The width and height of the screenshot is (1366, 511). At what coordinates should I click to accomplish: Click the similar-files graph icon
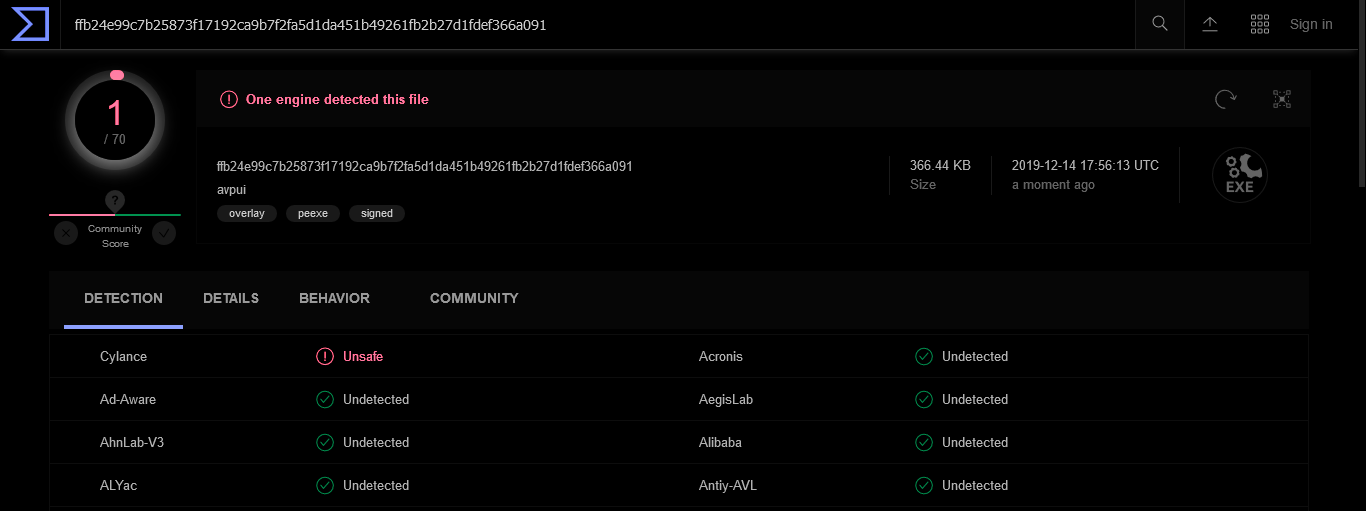1282,99
